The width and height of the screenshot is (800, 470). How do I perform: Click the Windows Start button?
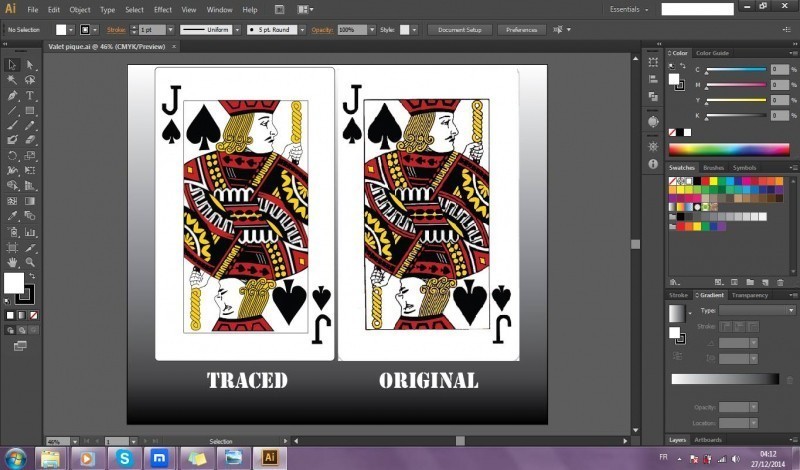15,458
